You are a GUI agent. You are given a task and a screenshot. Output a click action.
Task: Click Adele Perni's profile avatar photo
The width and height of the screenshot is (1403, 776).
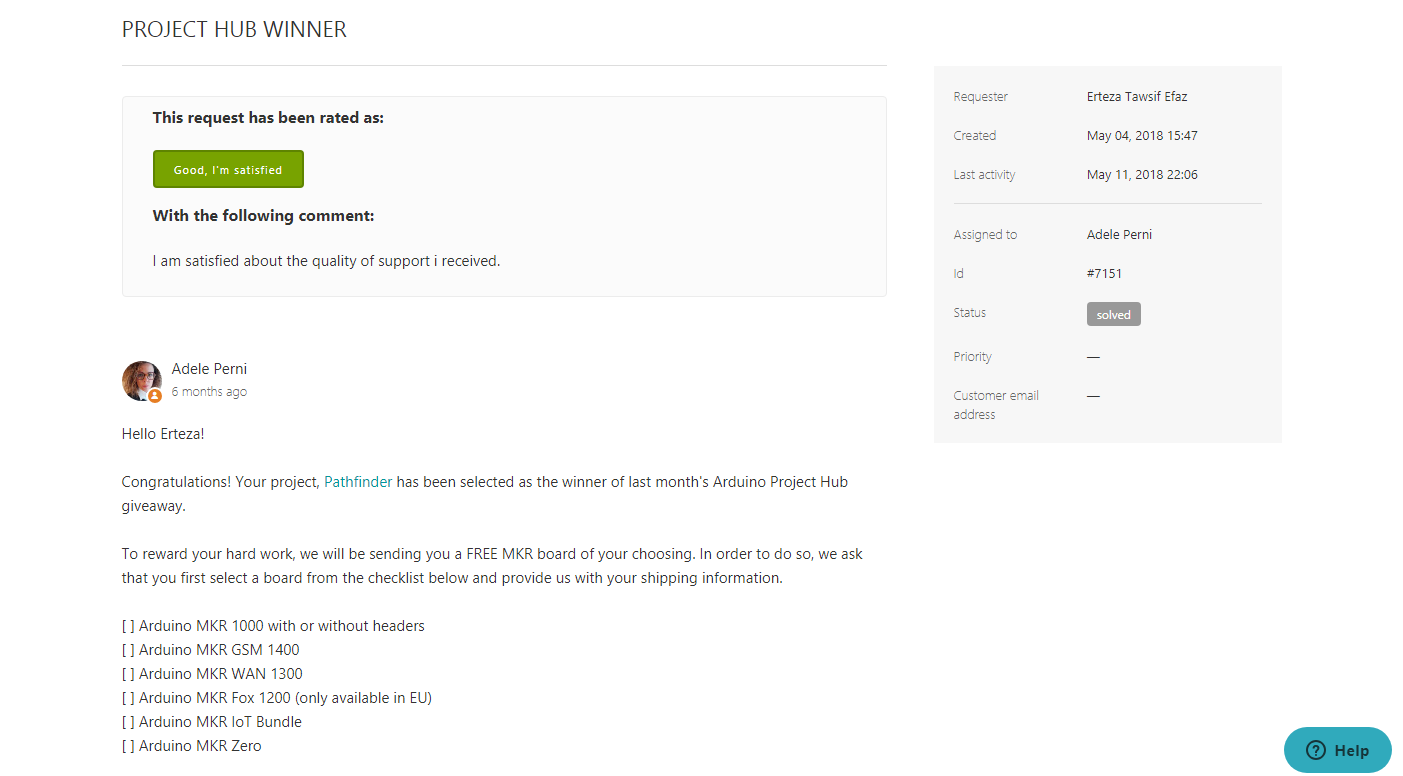141,380
